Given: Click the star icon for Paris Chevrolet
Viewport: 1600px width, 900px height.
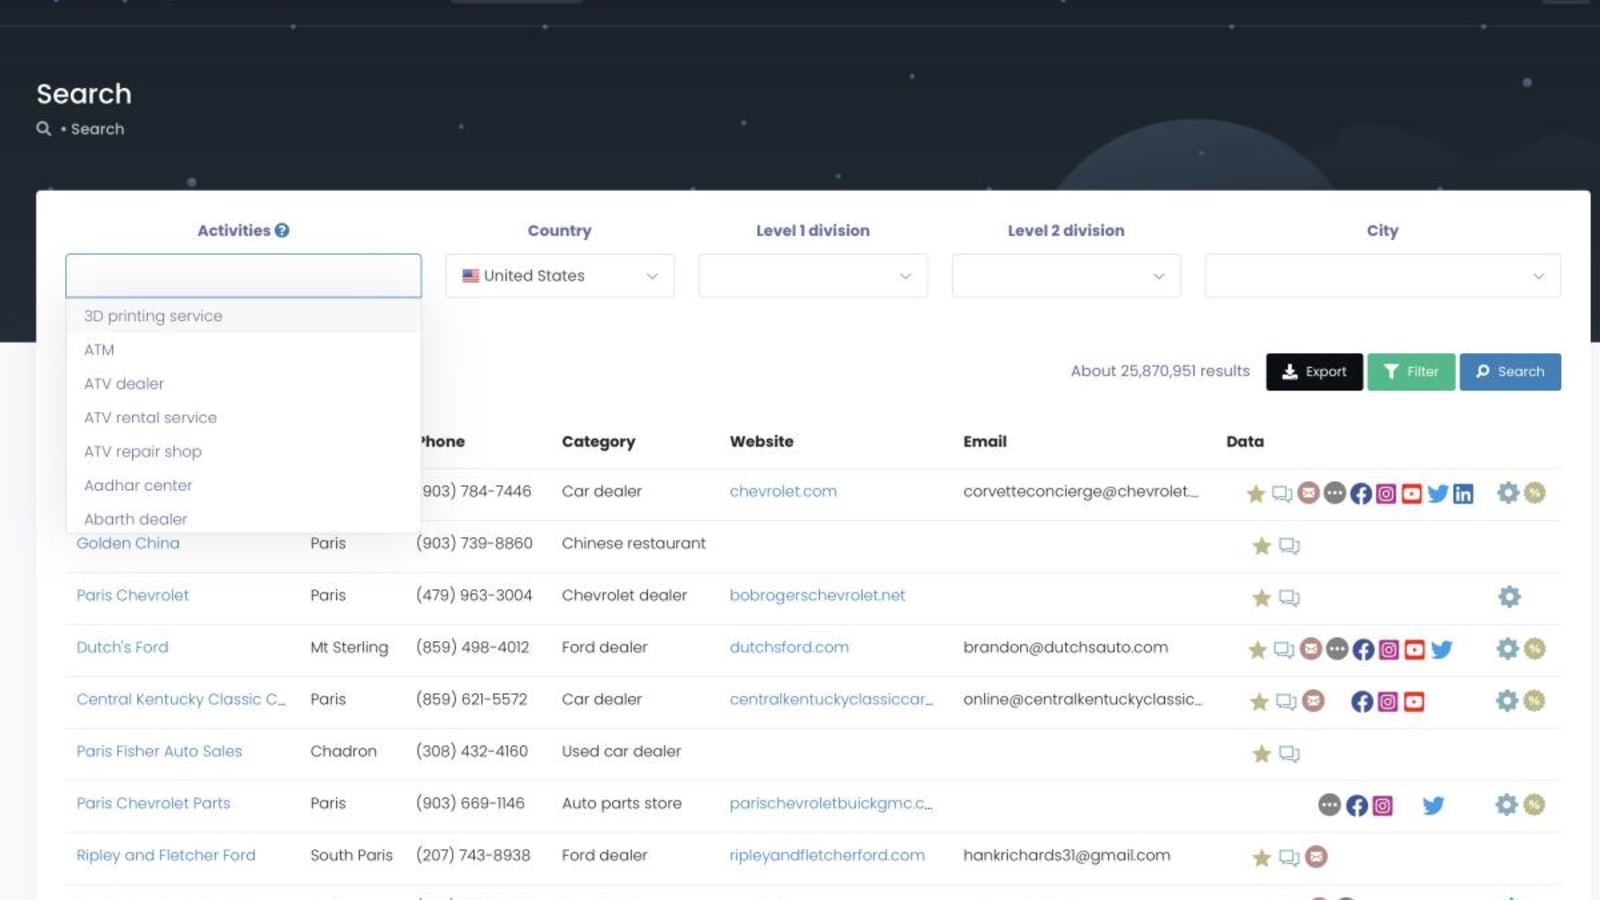Looking at the screenshot, I should (x=1261, y=597).
